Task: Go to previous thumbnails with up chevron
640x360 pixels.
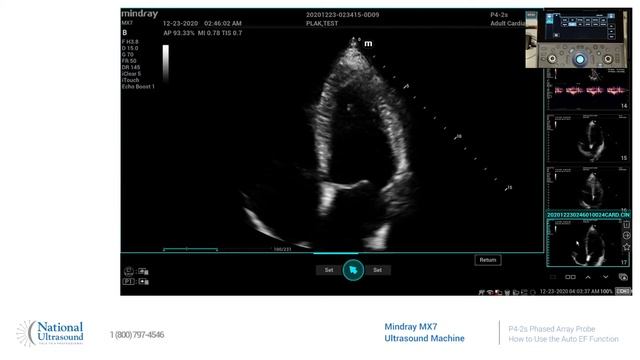Action: point(588,277)
